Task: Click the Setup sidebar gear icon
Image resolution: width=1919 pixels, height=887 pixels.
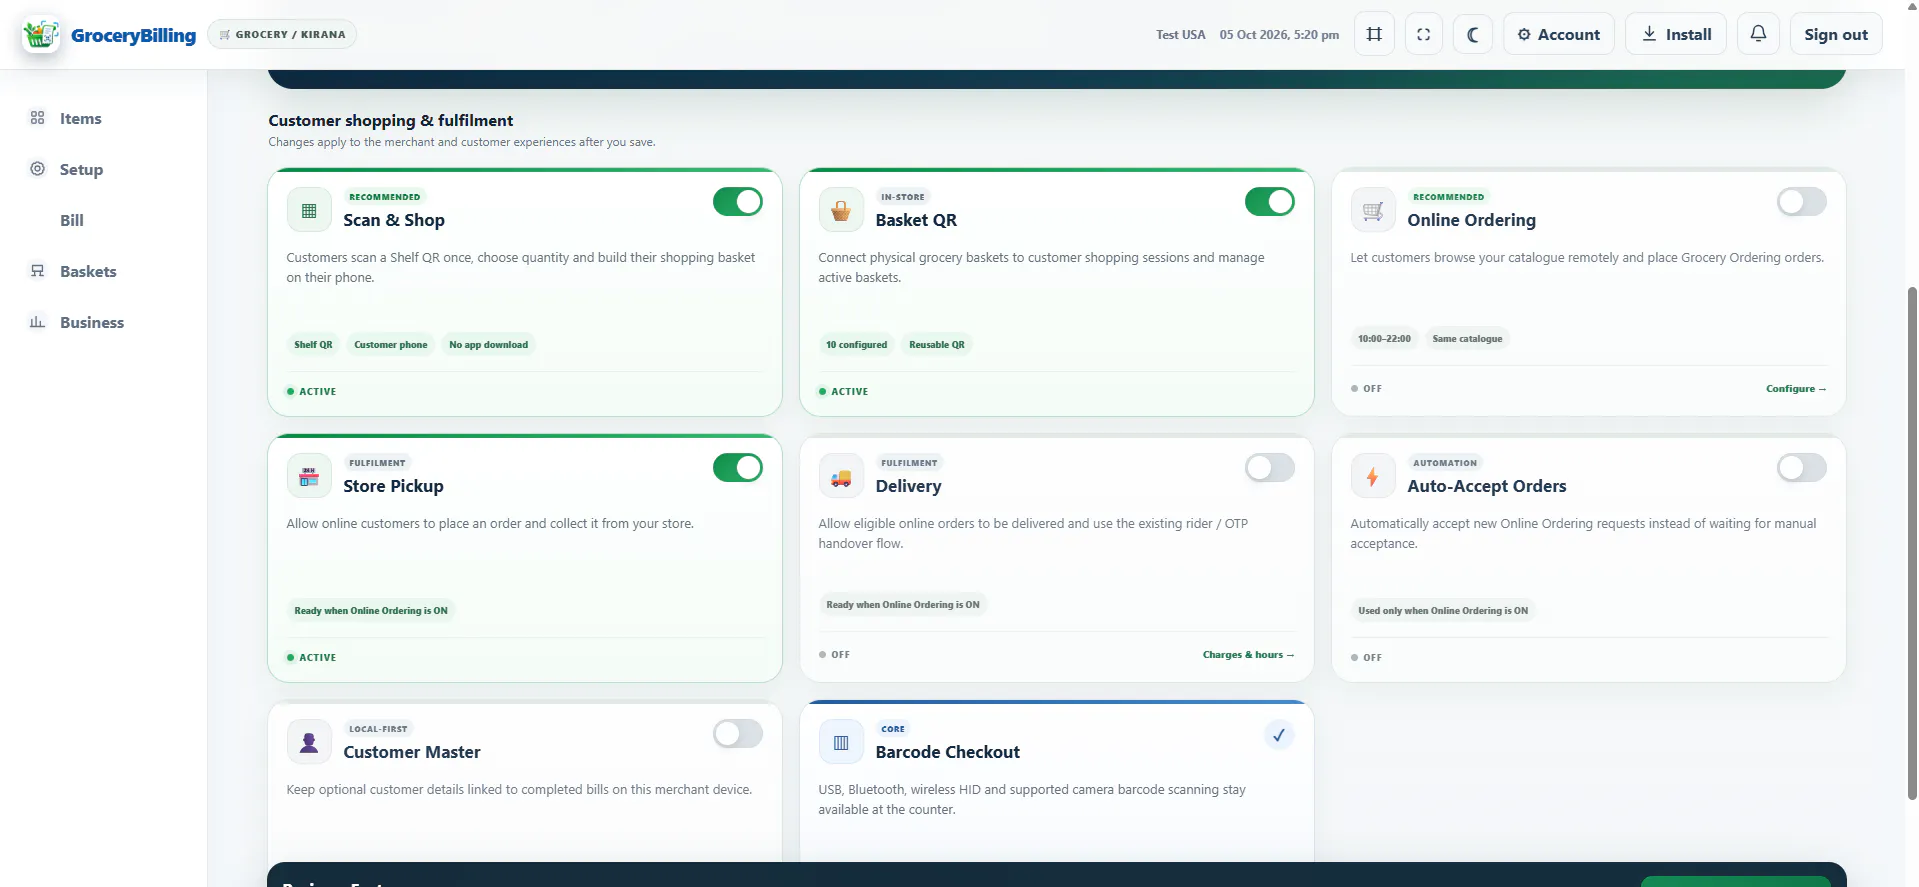Action: point(38,169)
